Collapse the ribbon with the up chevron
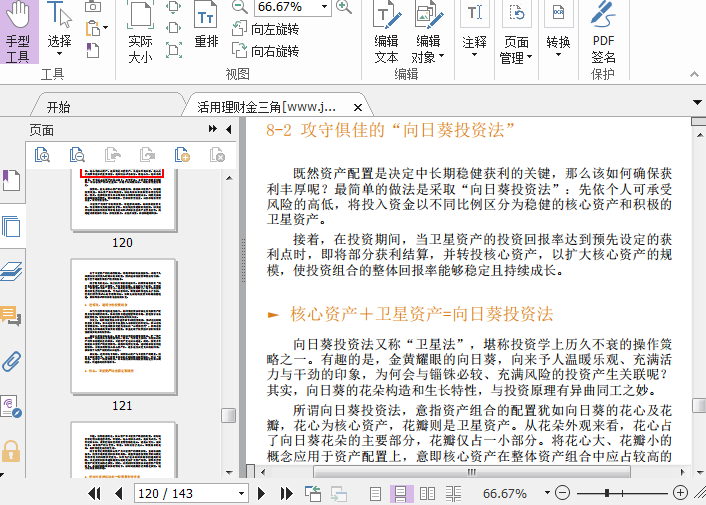This screenshot has width=706, height=505. (694, 74)
